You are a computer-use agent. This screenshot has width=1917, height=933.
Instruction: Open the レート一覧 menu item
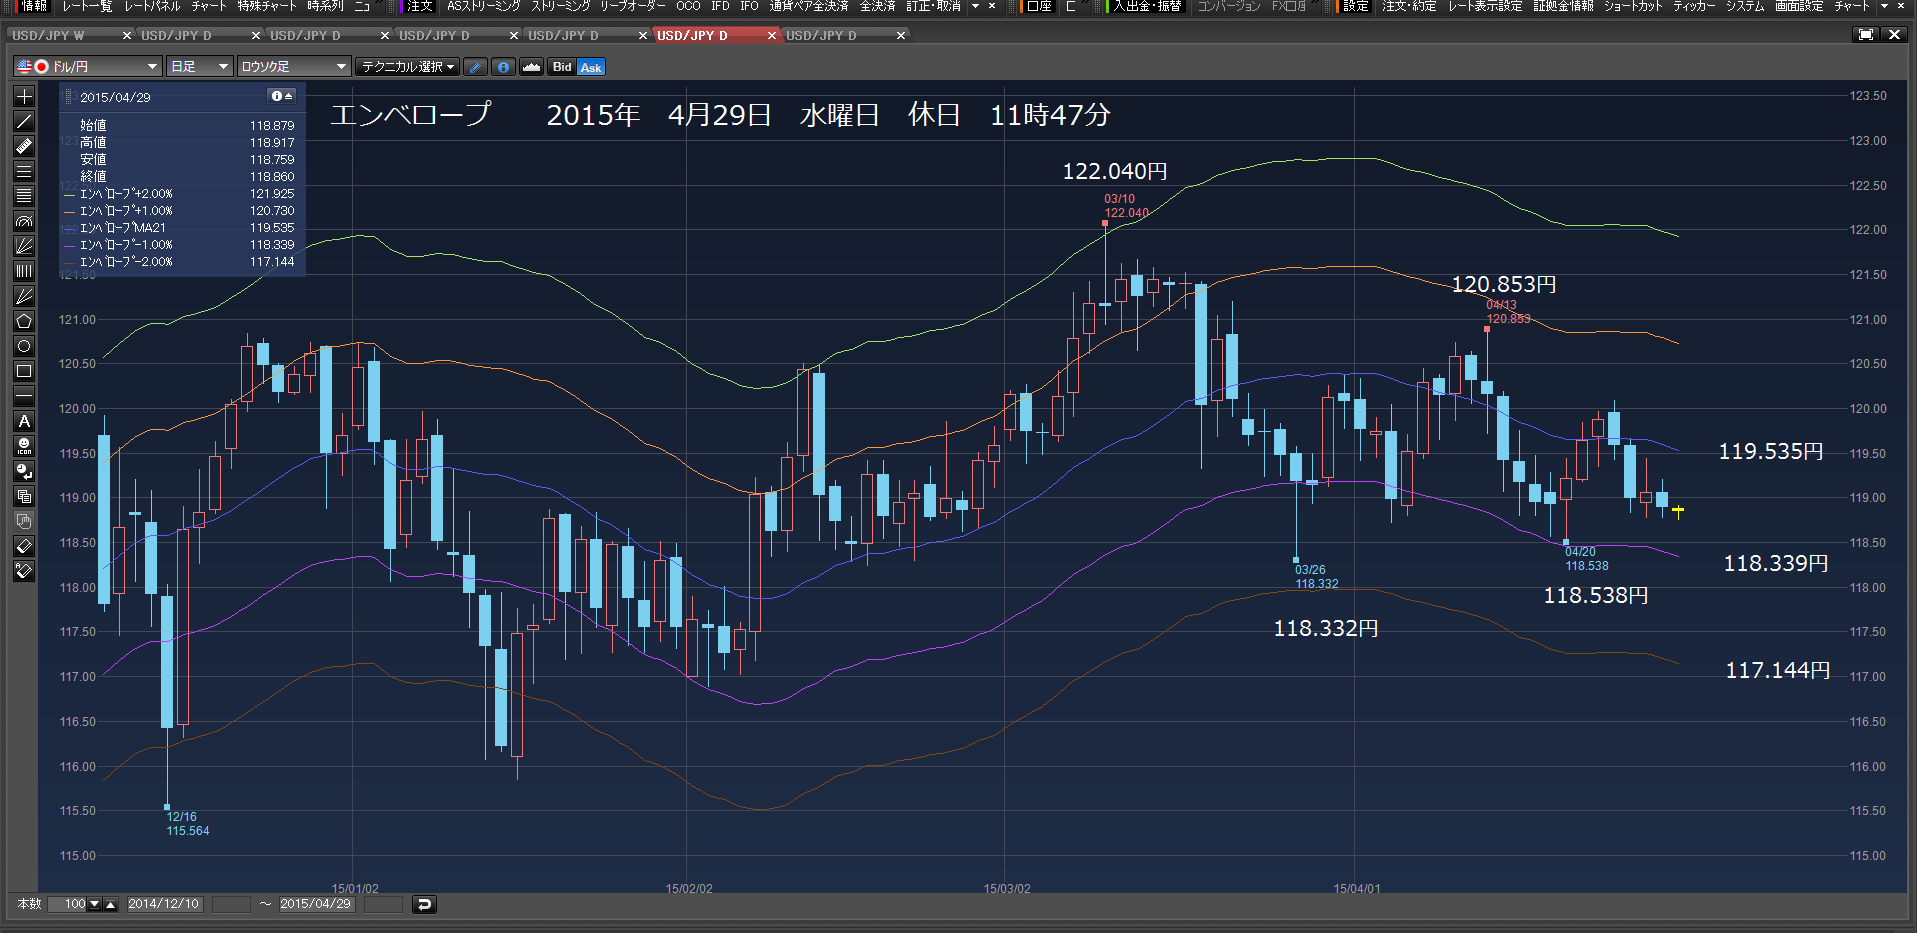(87, 6)
